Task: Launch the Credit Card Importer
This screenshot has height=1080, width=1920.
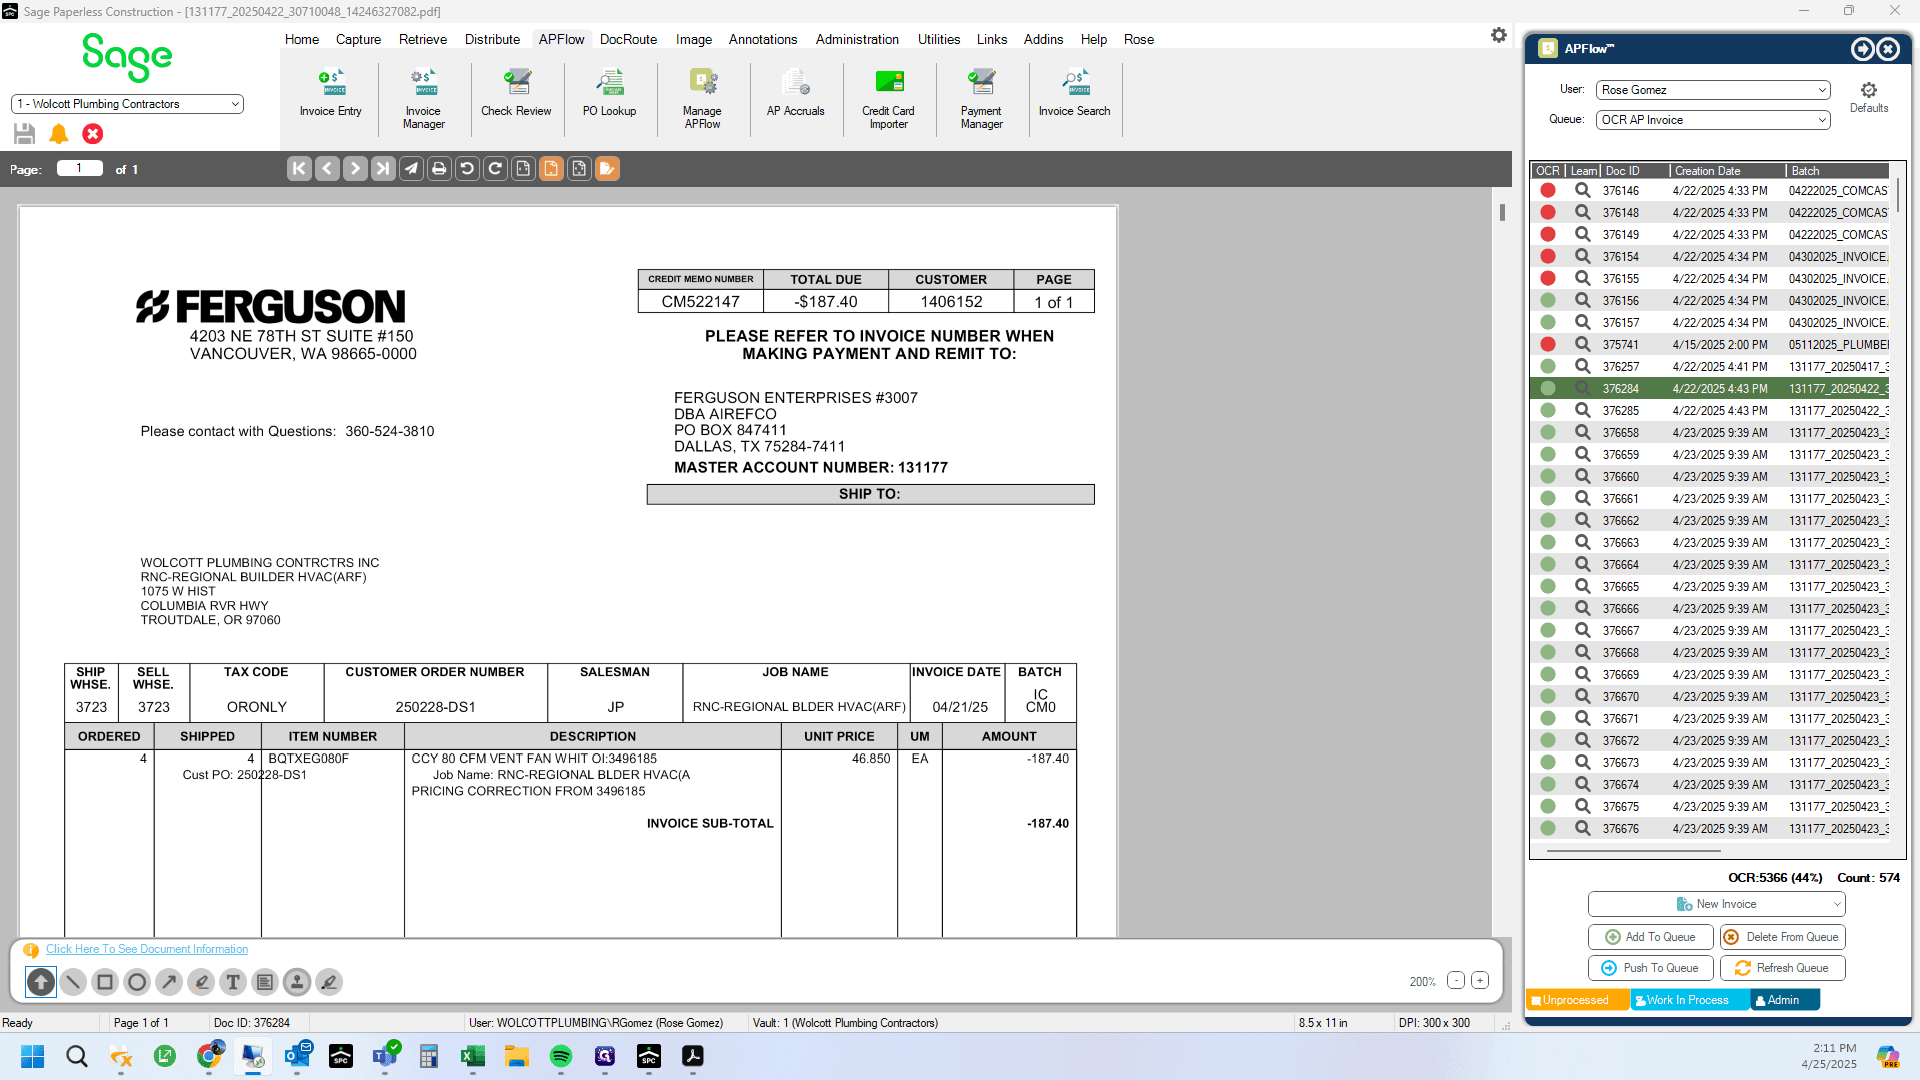Action: click(888, 98)
